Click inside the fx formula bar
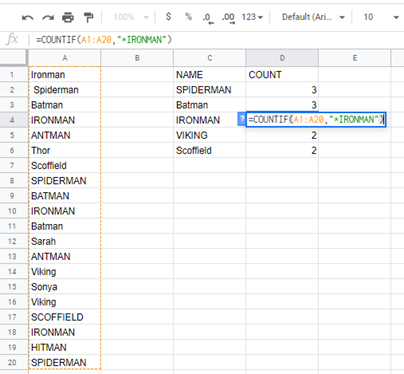The height and width of the screenshot is (374, 404). (217, 40)
